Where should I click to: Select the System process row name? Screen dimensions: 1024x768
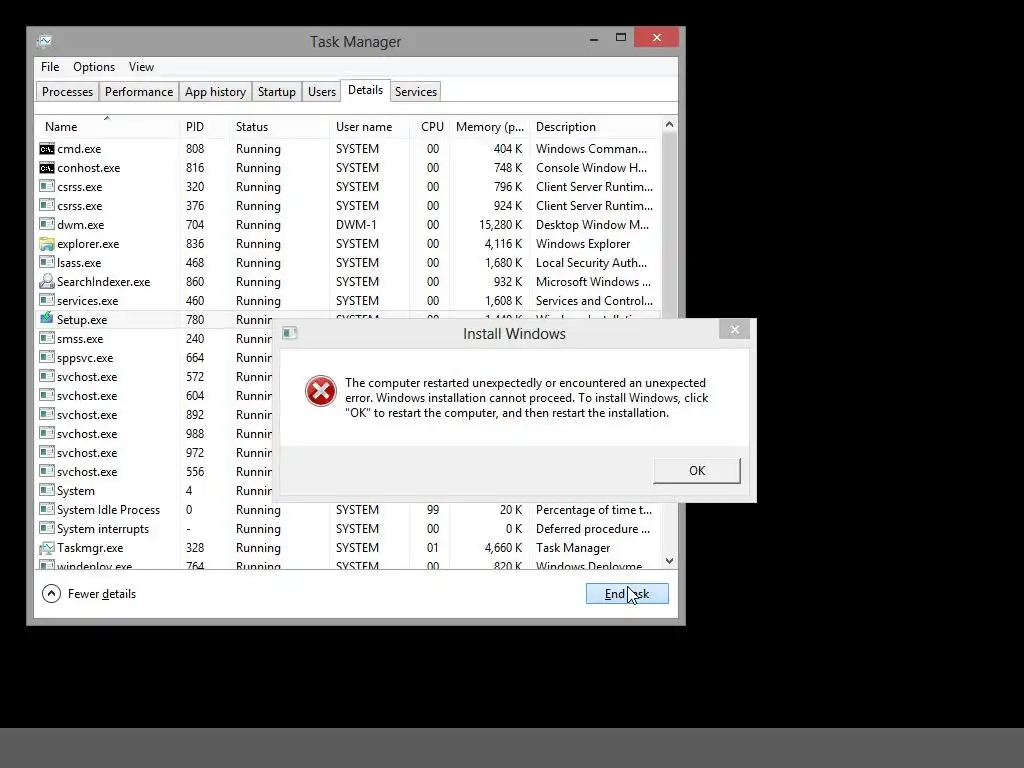tap(76, 490)
